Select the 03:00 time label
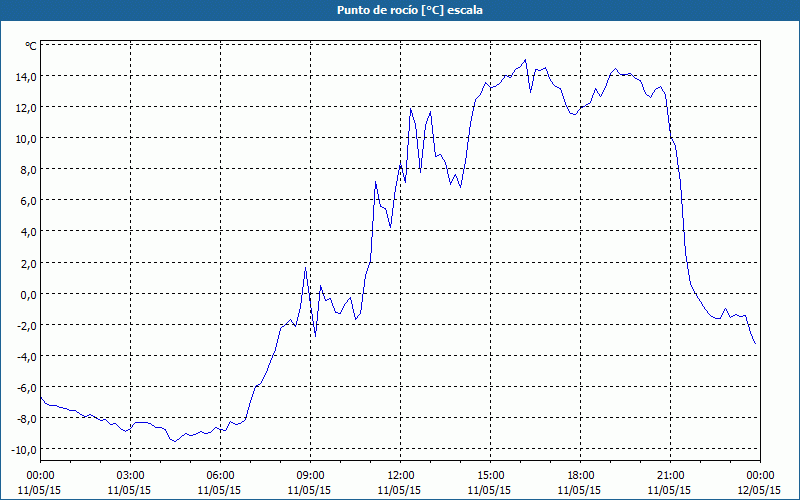The height and width of the screenshot is (500, 800). pos(130,476)
